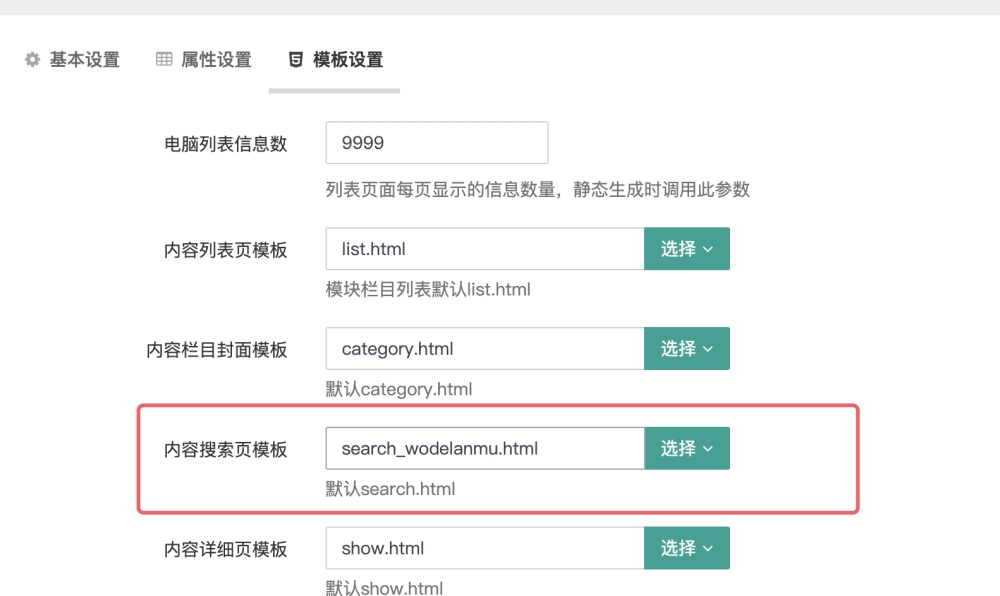Viewport: 1000px width, 596px height.
Task: Open 选择 dropdown for list.html template
Action: pyautogui.click(x=687, y=249)
